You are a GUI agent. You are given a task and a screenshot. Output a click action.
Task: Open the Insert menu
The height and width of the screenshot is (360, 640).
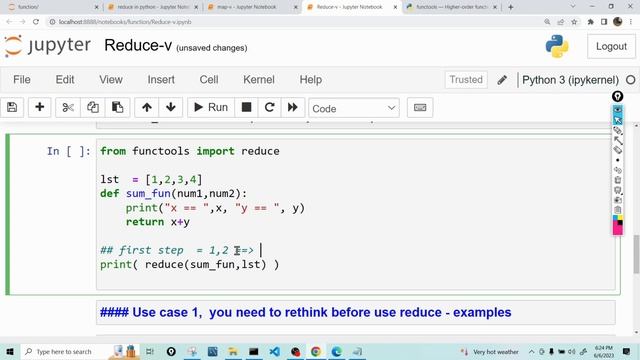(161, 80)
